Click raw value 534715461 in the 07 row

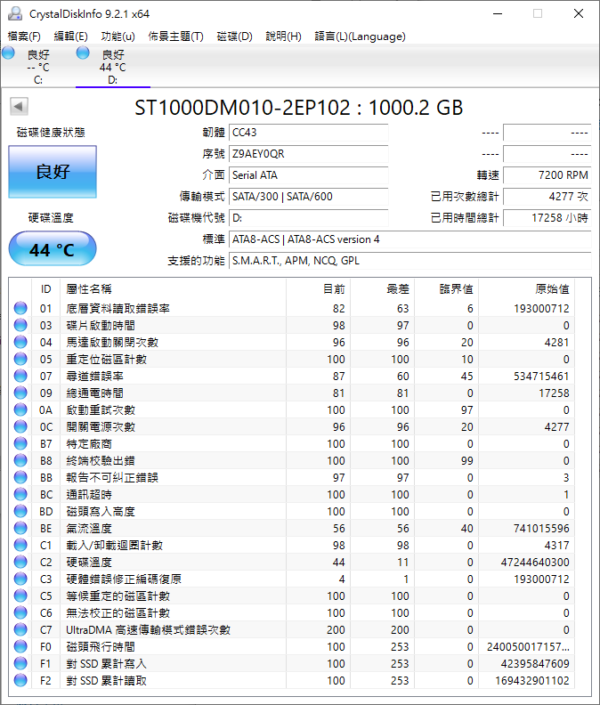(542, 376)
